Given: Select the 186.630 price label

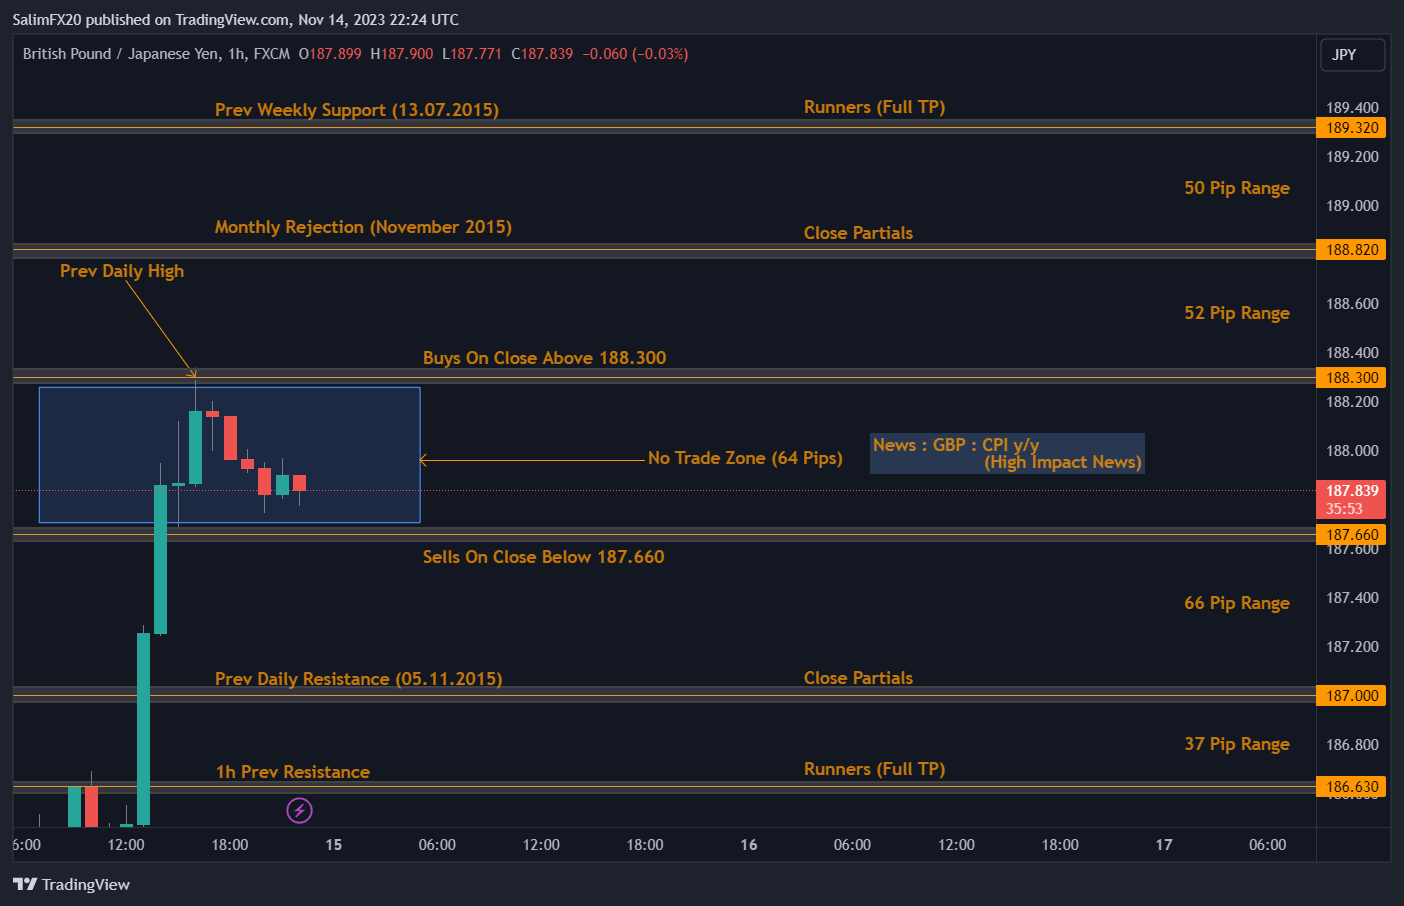Looking at the screenshot, I should (x=1352, y=787).
